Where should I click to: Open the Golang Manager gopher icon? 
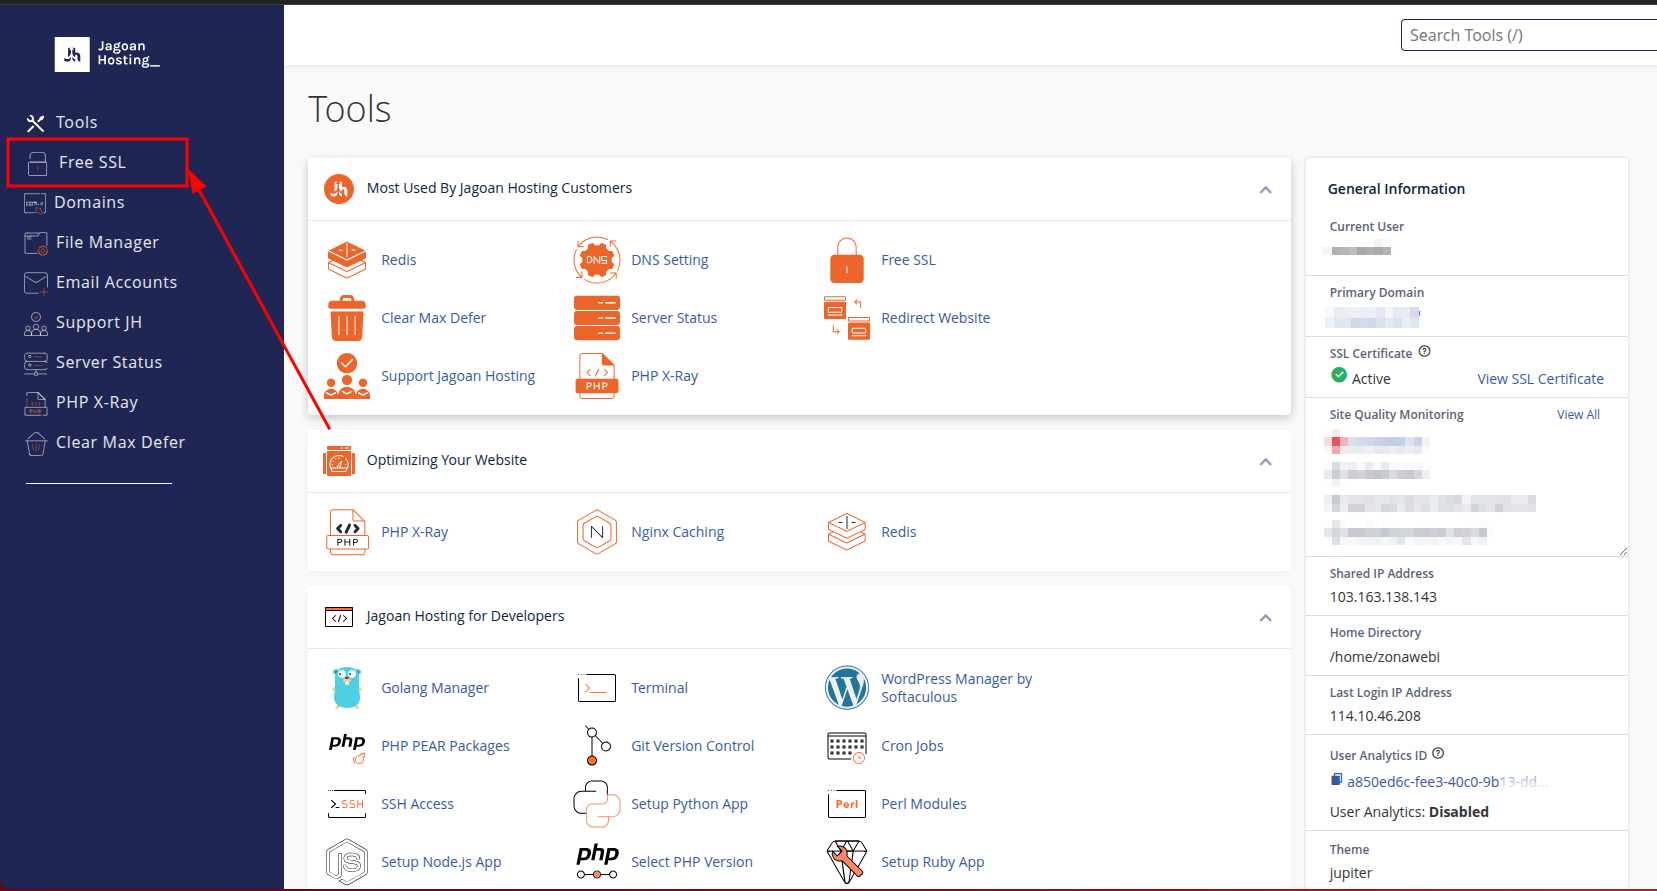pos(347,688)
